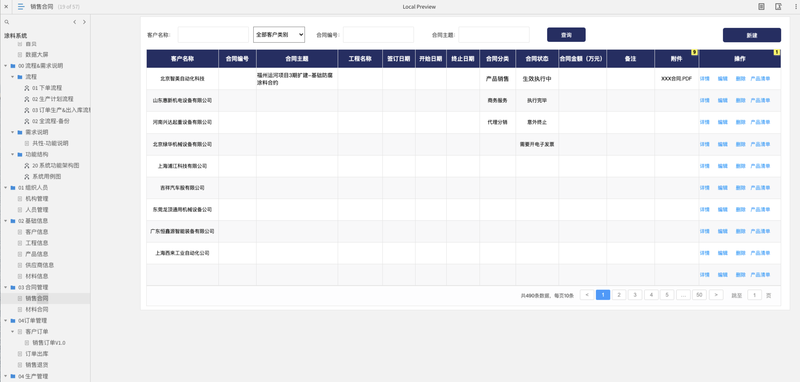800x382 pixels.
Task: Open the three-dot more options menu
Action: click(x=795, y=7)
